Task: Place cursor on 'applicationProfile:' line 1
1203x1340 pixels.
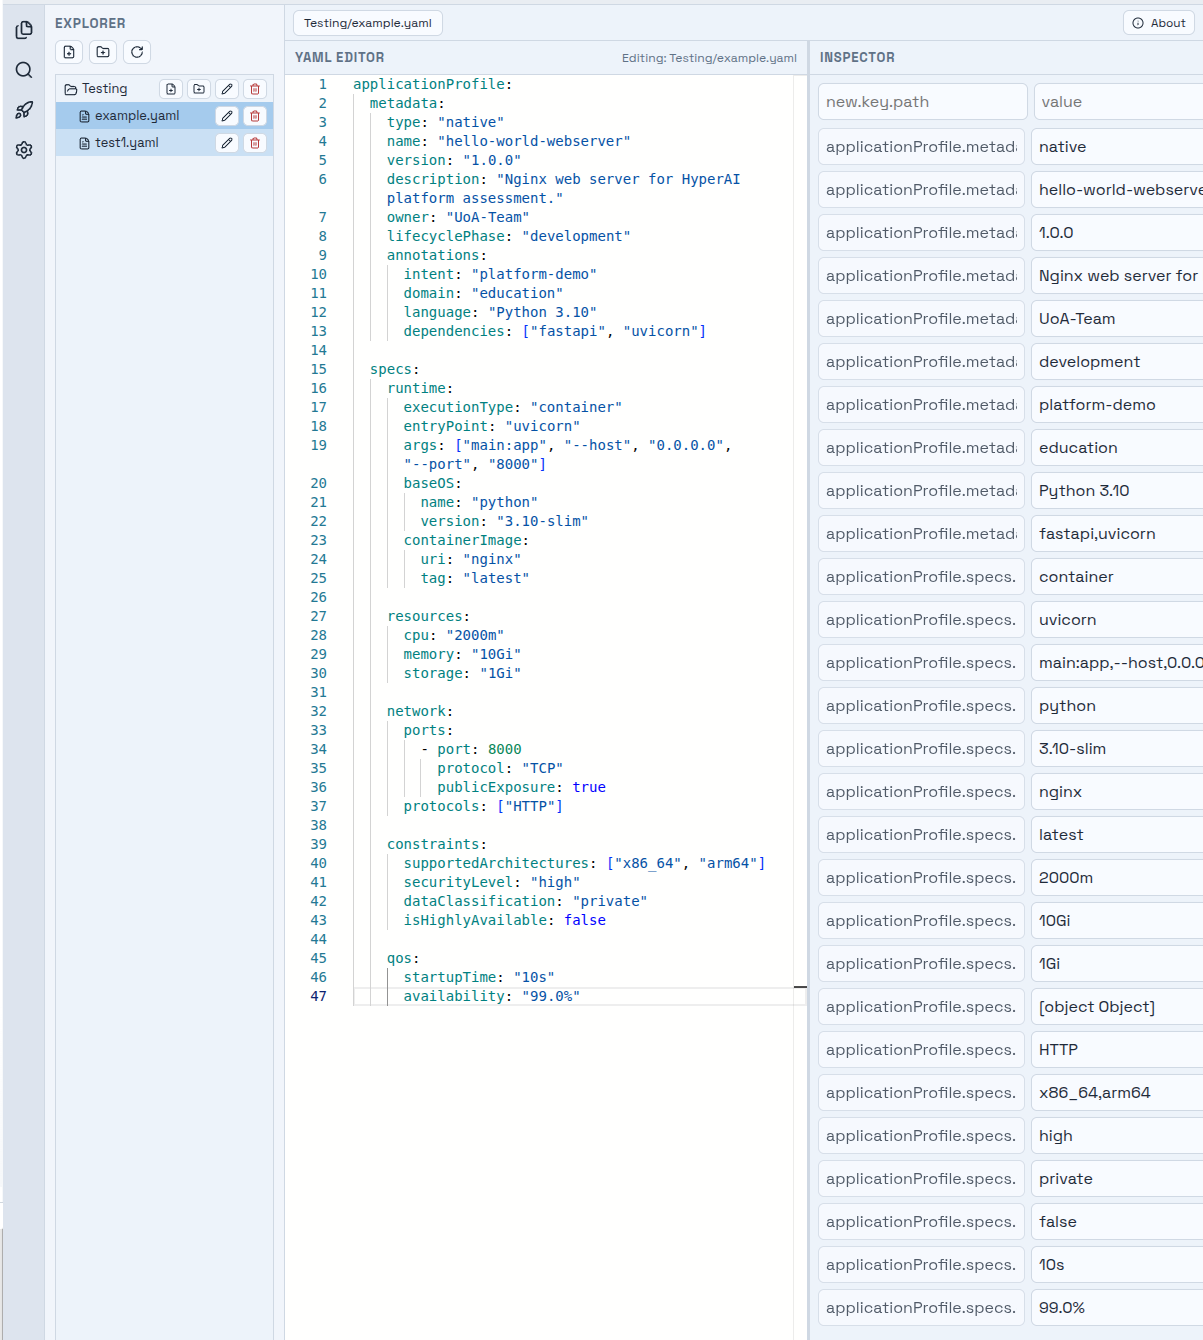Action: [432, 85]
